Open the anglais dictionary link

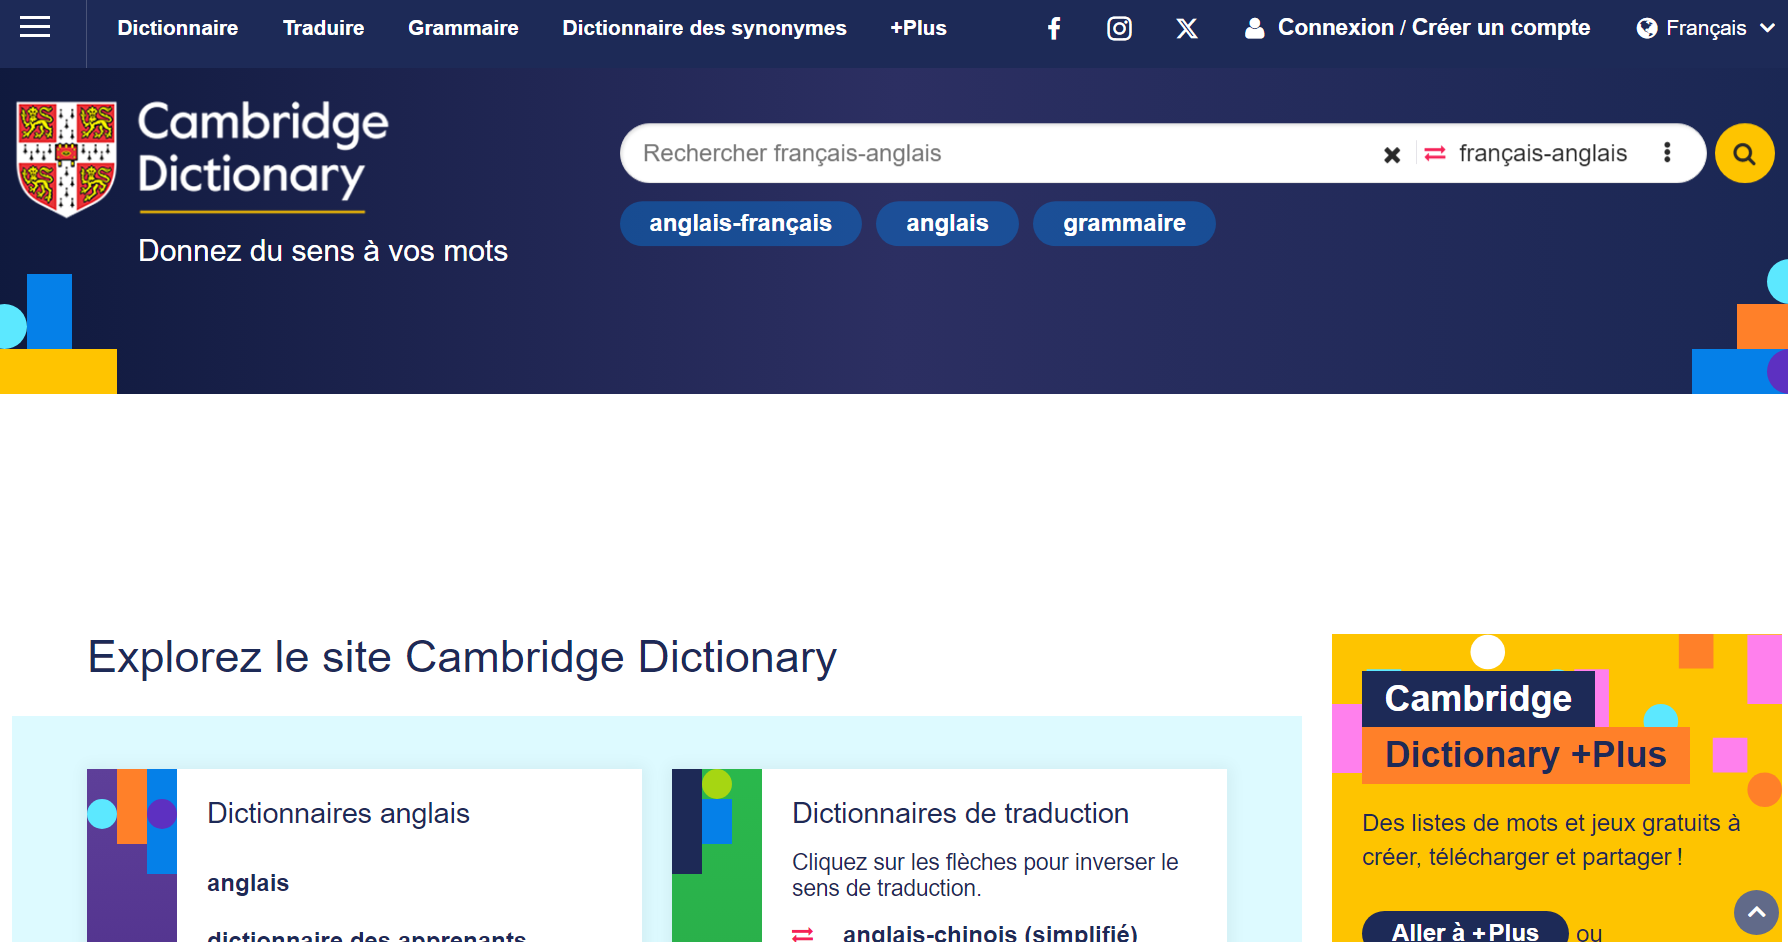coord(248,883)
